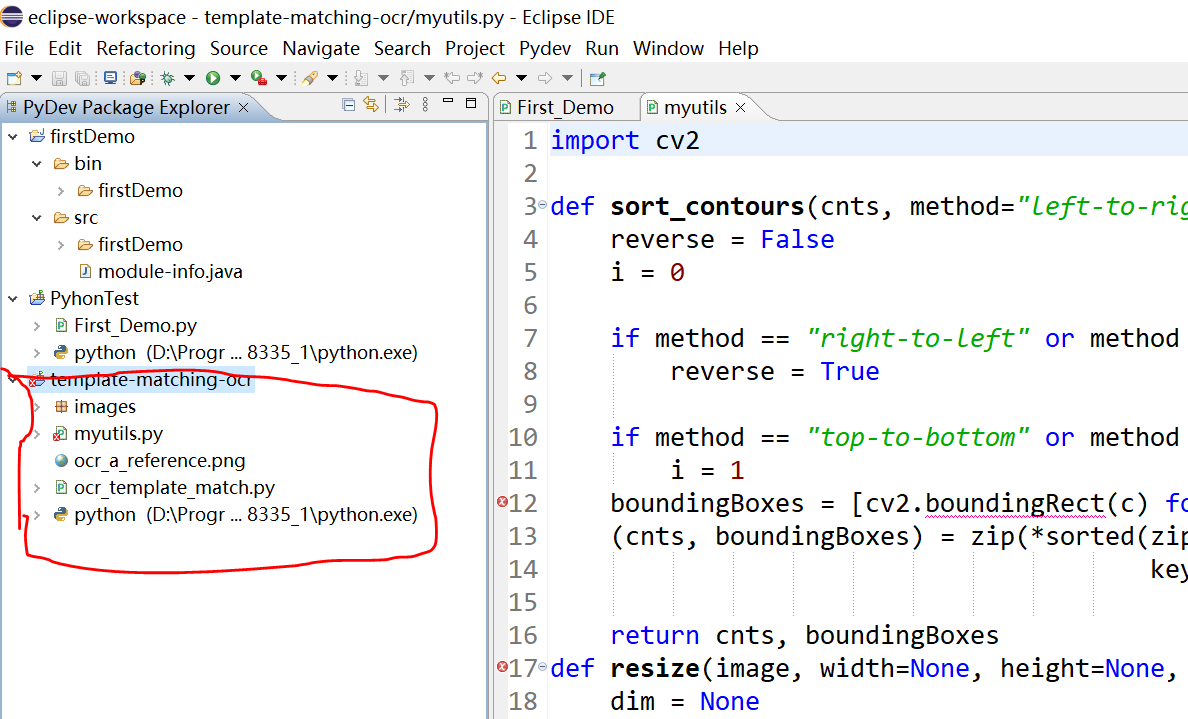The height and width of the screenshot is (719, 1188).
Task: Open Package Explorer filters icon
Action: (402, 105)
